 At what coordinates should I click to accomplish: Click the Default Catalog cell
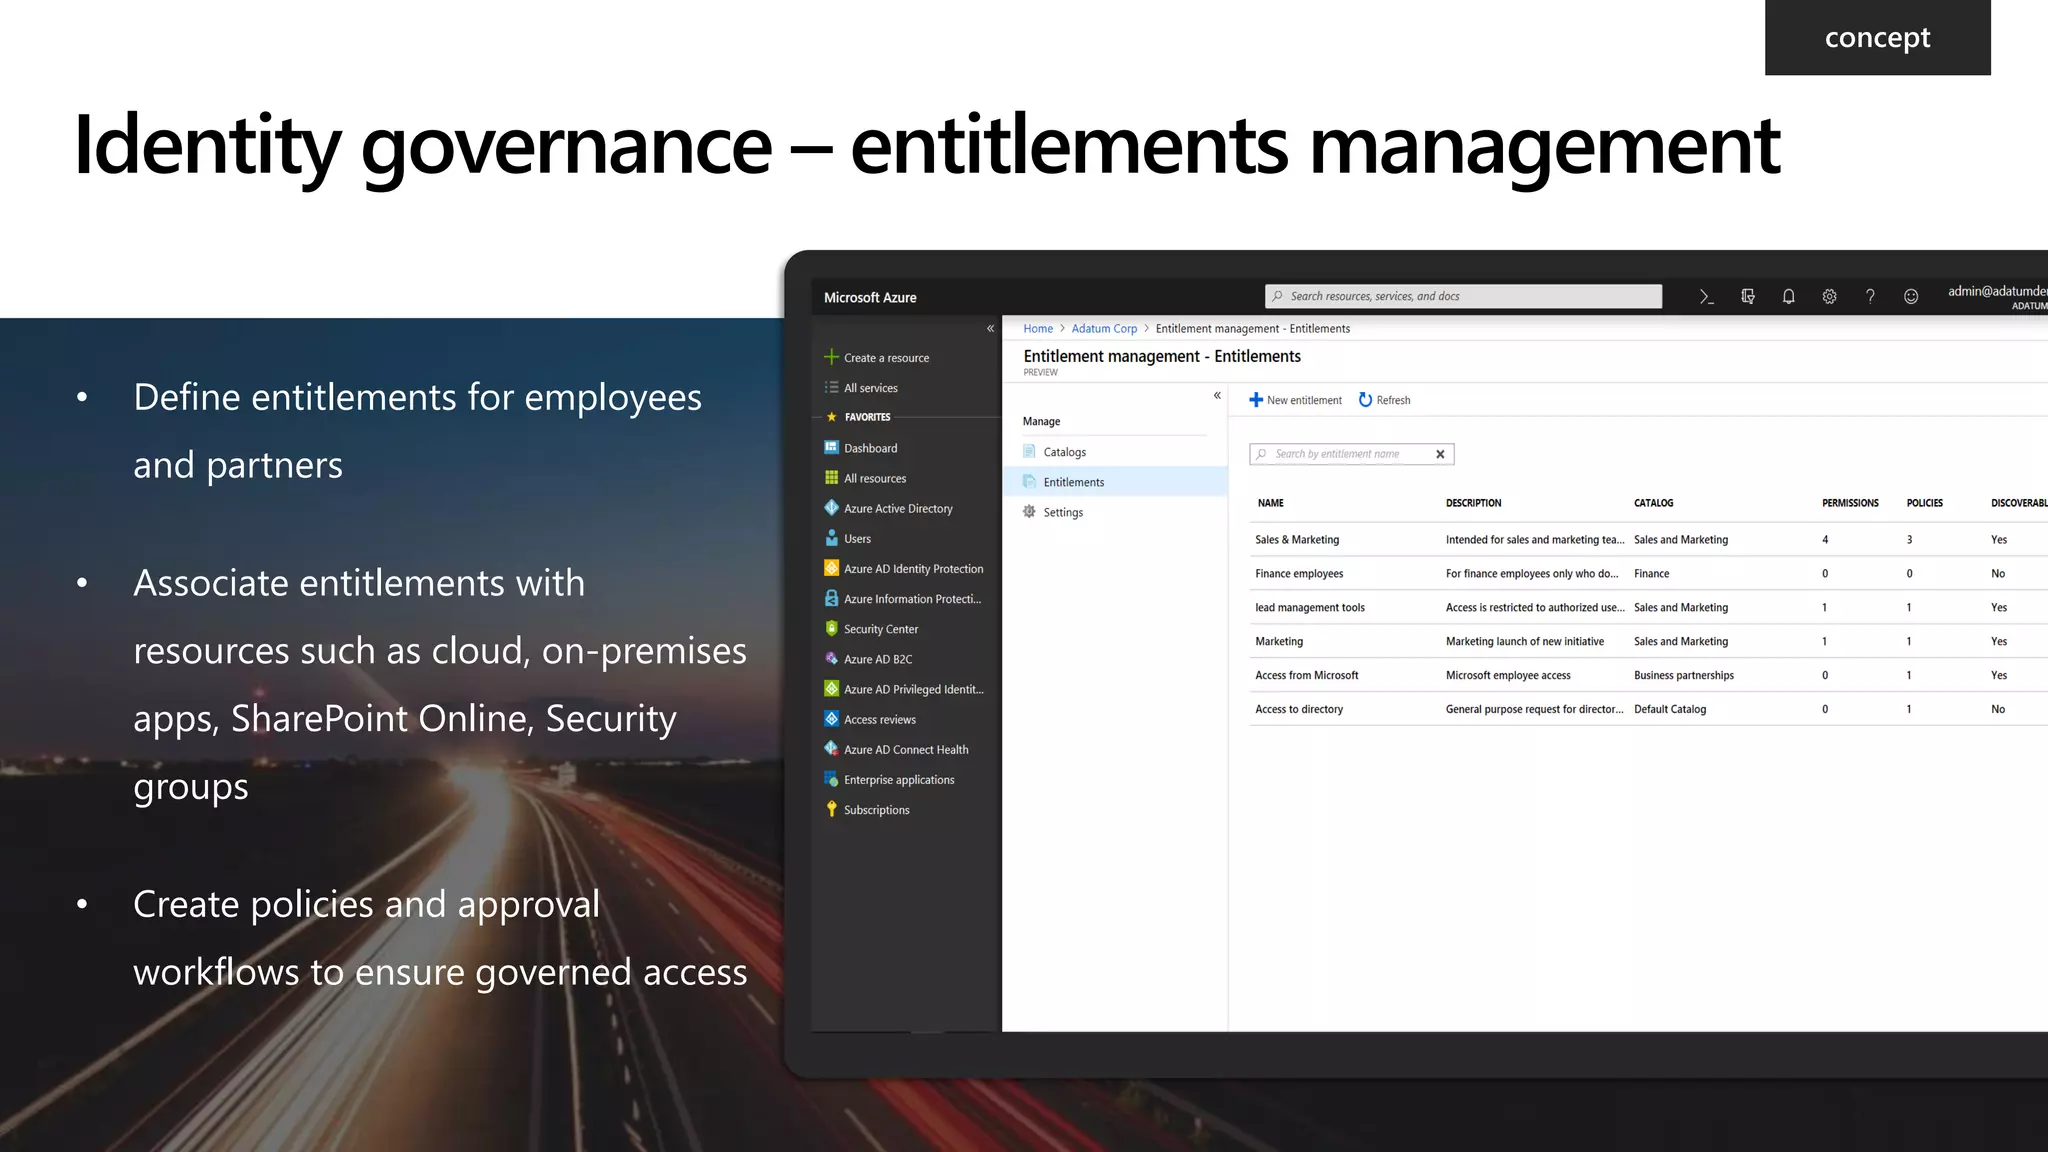[x=1669, y=709]
